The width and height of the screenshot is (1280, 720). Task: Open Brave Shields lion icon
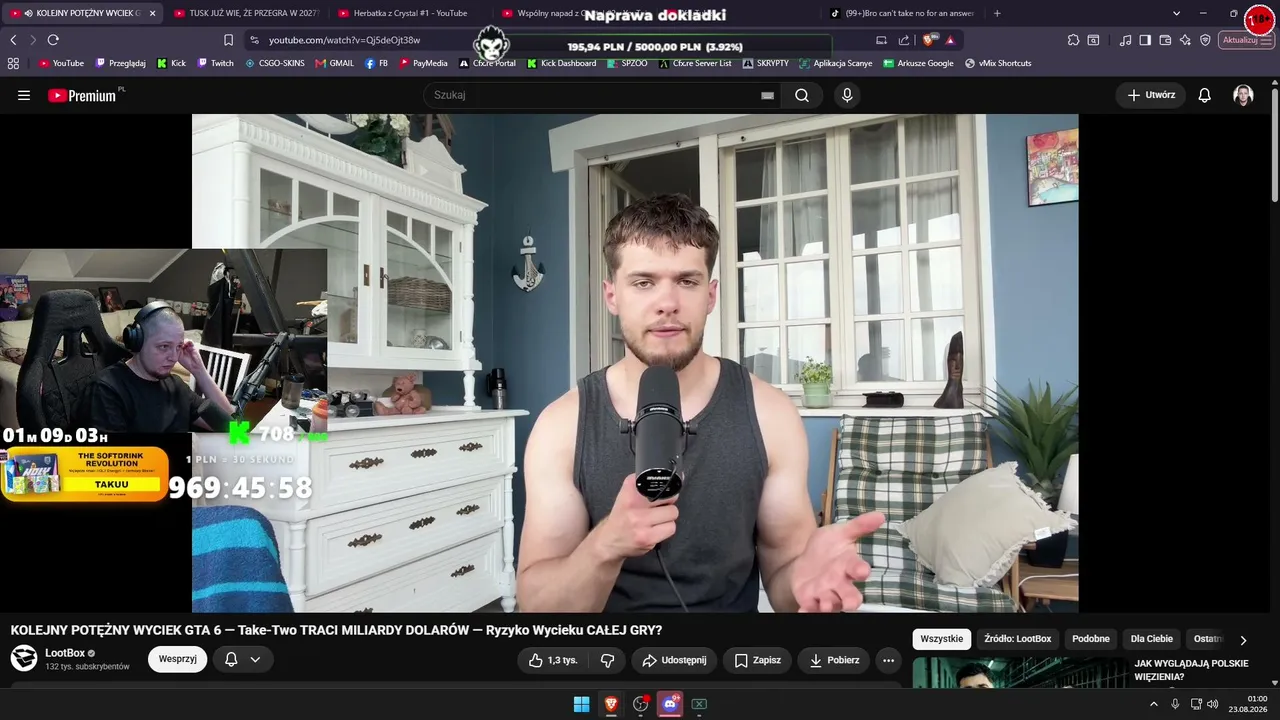pyautogui.click(x=931, y=40)
